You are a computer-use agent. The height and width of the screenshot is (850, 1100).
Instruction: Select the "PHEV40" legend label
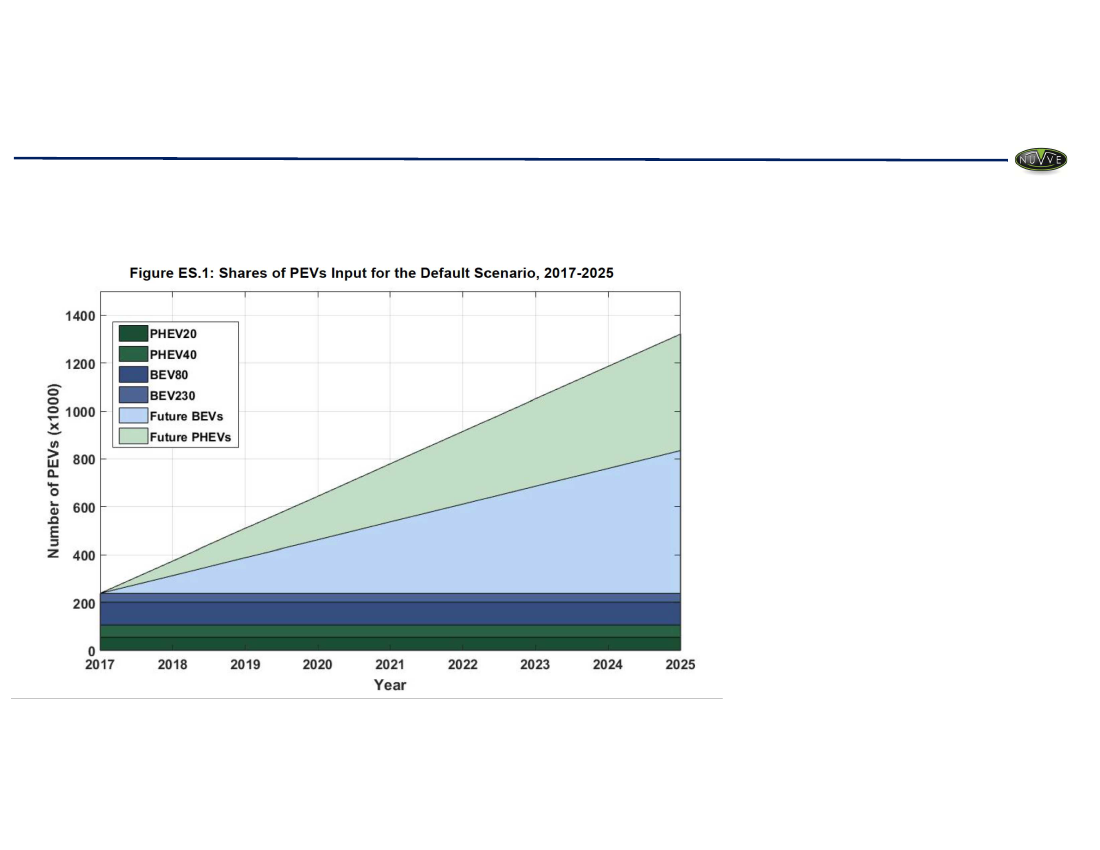(173, 355)
